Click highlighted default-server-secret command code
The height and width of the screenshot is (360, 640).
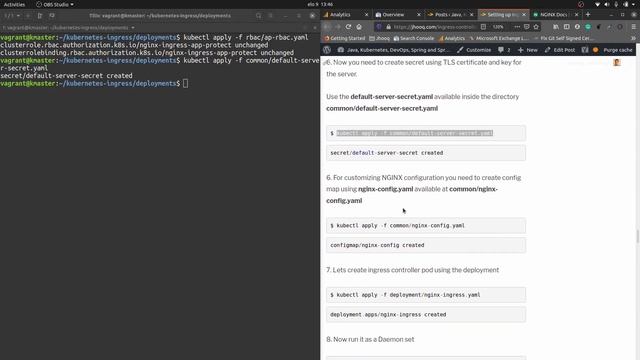[x=415, y=133]
